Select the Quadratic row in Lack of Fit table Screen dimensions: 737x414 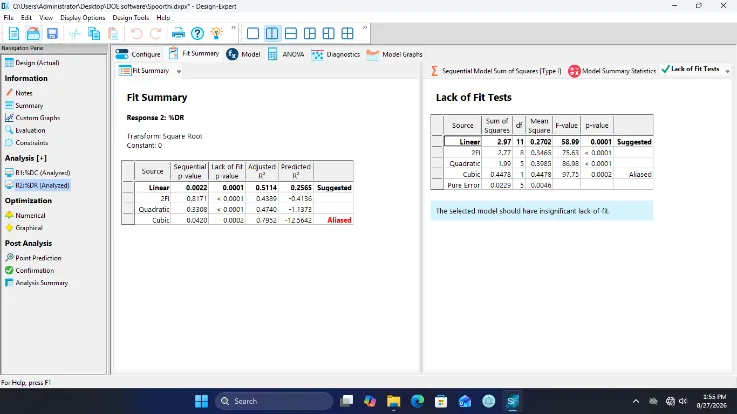point(541,164)
